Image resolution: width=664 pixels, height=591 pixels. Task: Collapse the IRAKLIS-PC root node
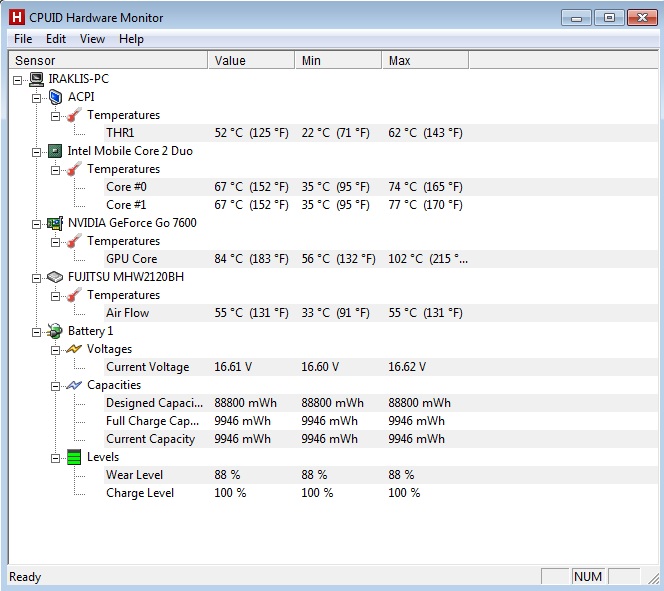[x=18, y=79]
